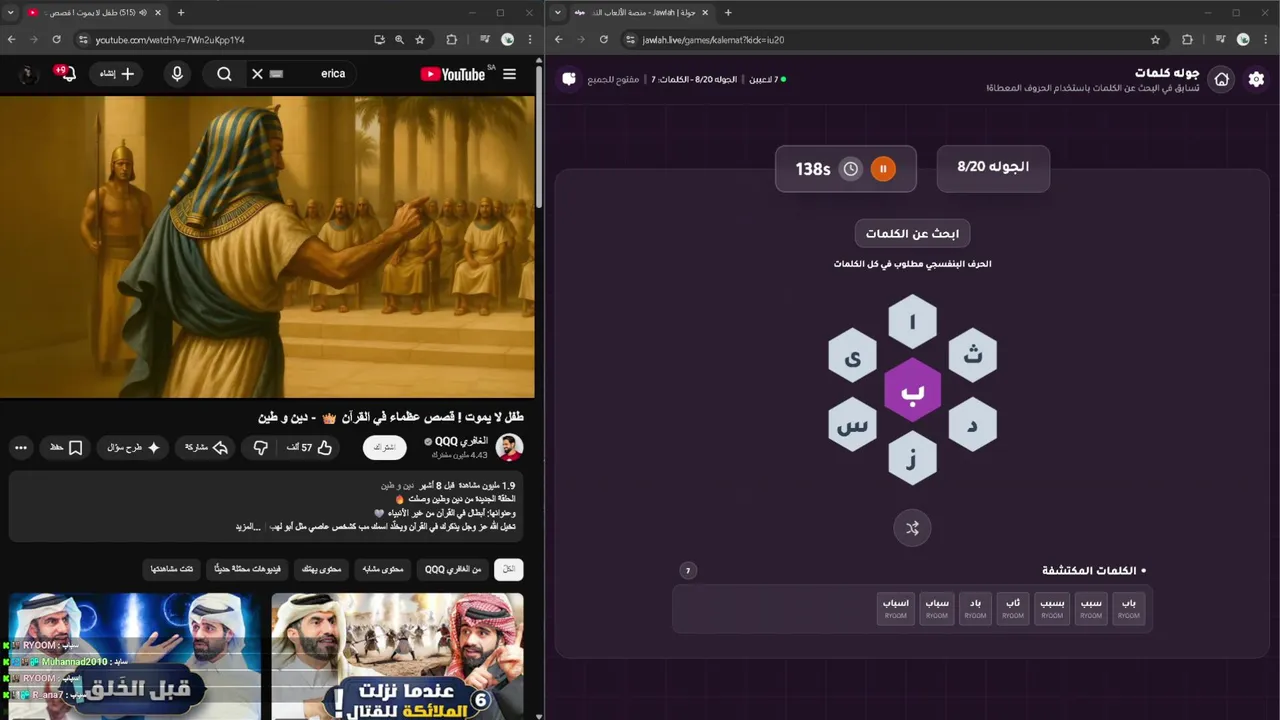Select the letter د hexagon tile
The height and width of the screenshot is (720, 1280).
[972, 425]
